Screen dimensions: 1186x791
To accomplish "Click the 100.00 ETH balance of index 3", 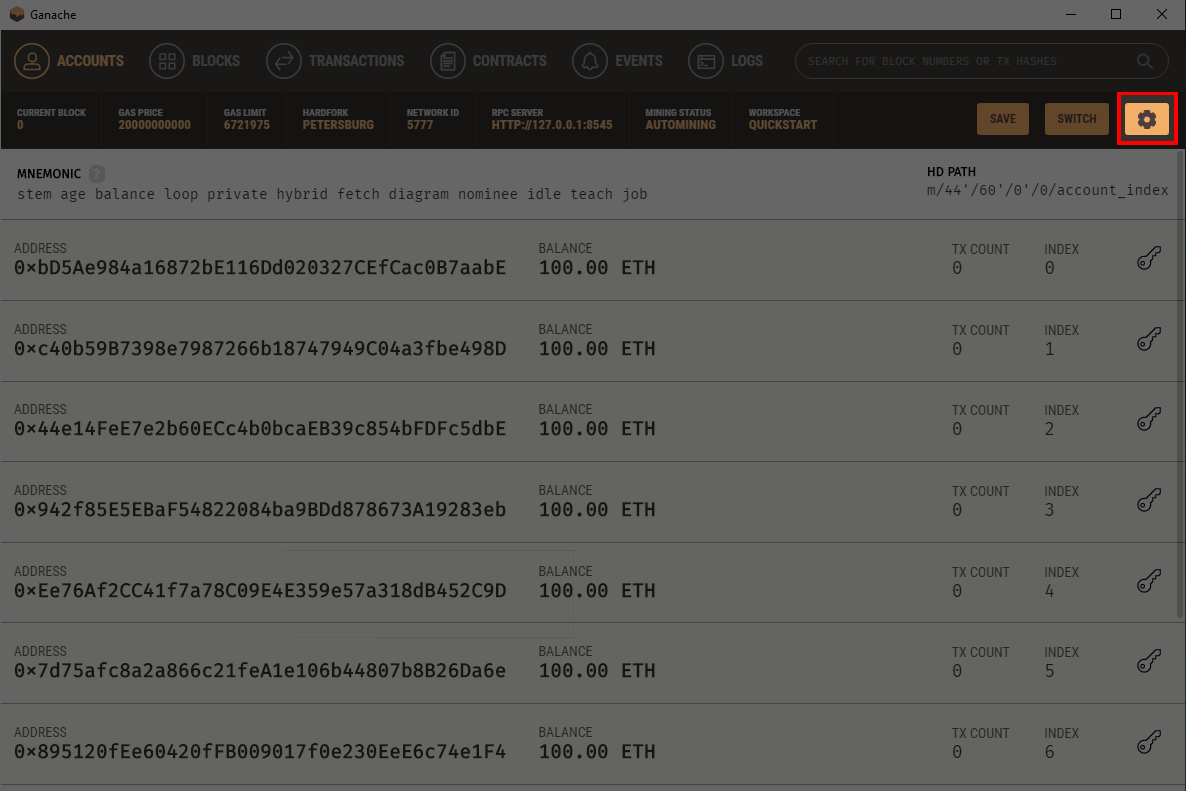I will 597,510.
